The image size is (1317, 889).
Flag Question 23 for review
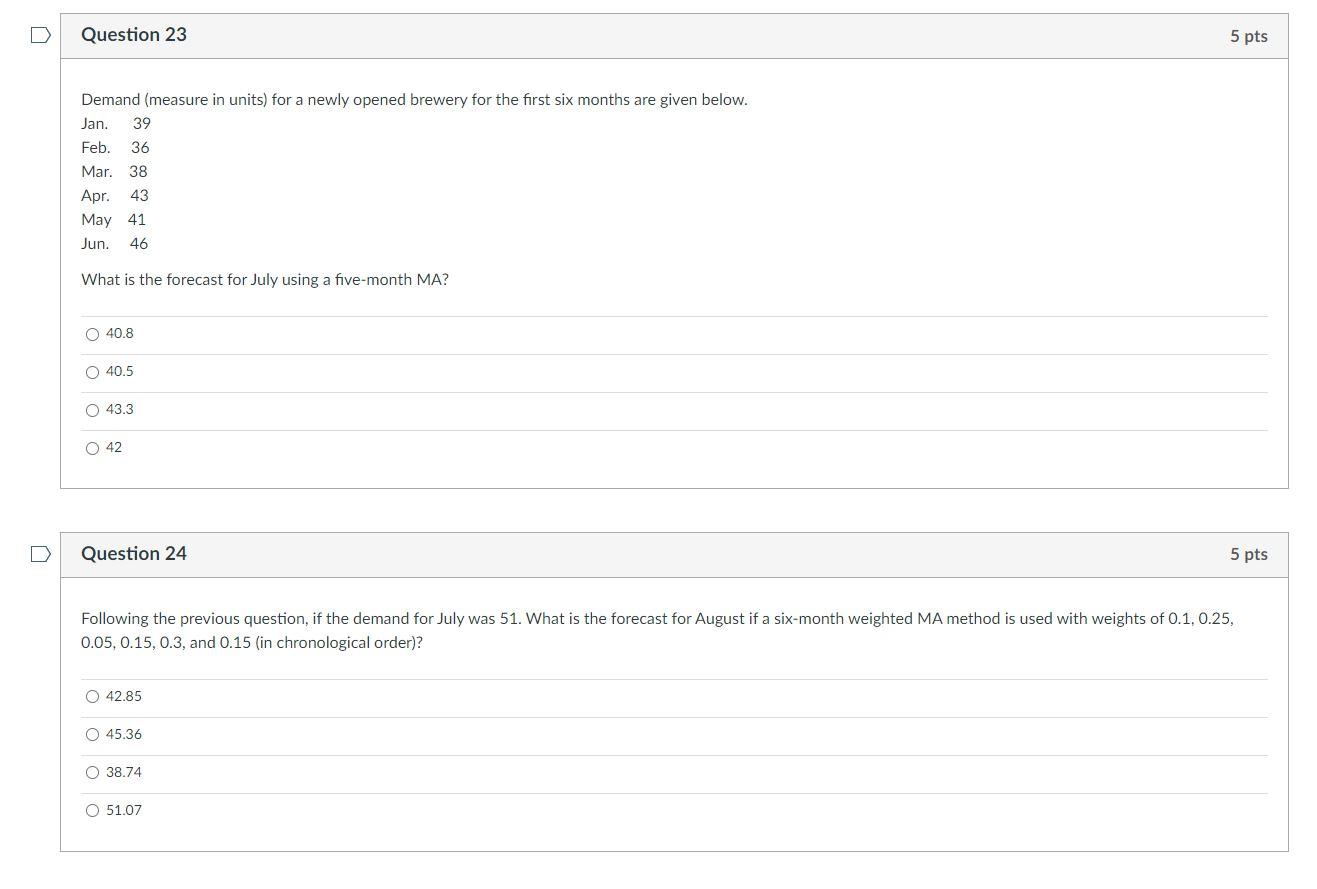pyautogui.click(x=38, y=33)
